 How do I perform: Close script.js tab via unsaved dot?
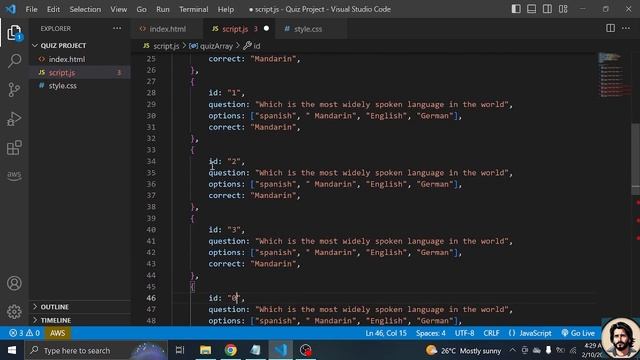[x=266, y=29]
